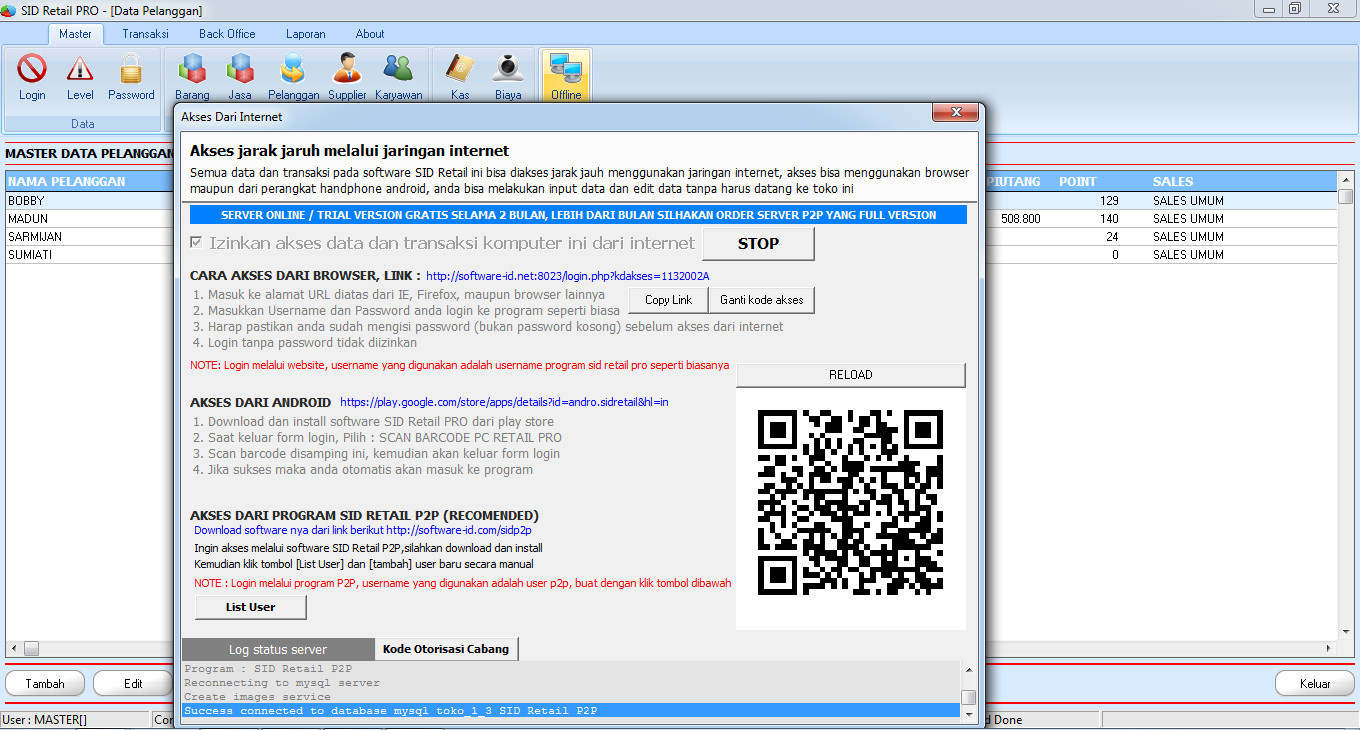Click the RELOAD button above QR code

850,375
